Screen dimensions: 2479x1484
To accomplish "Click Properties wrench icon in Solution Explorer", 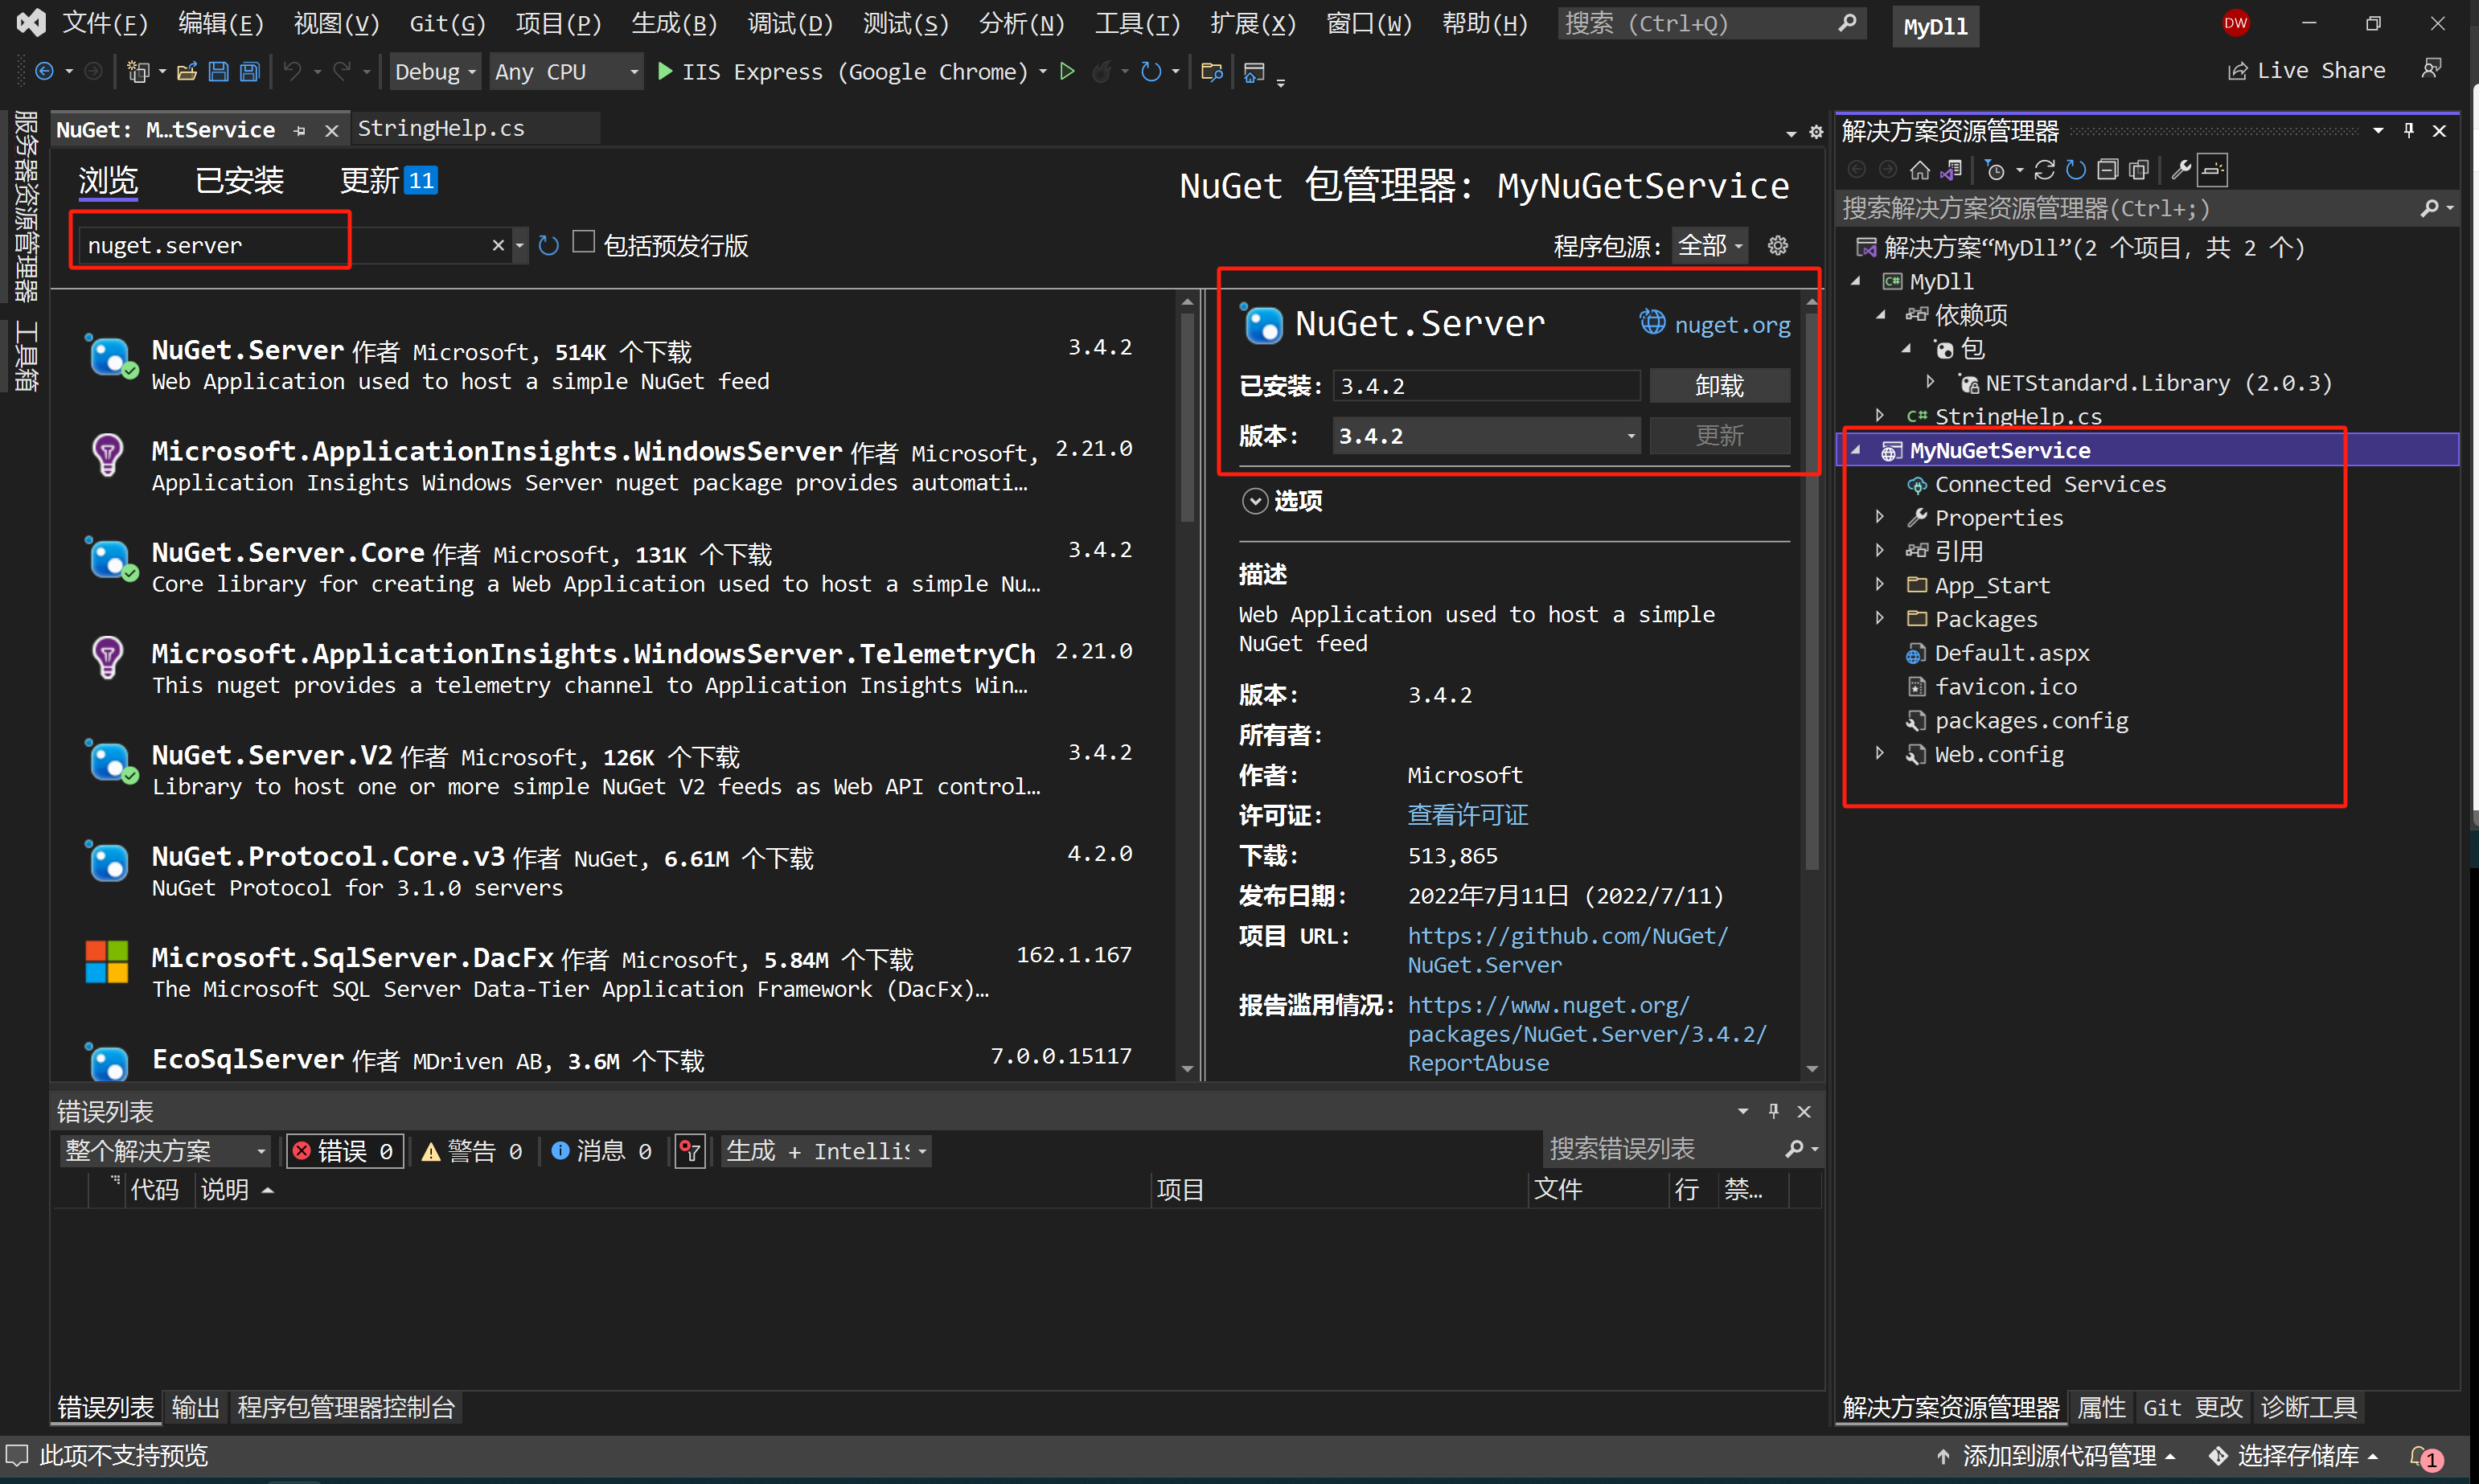I will point(2181,170).
